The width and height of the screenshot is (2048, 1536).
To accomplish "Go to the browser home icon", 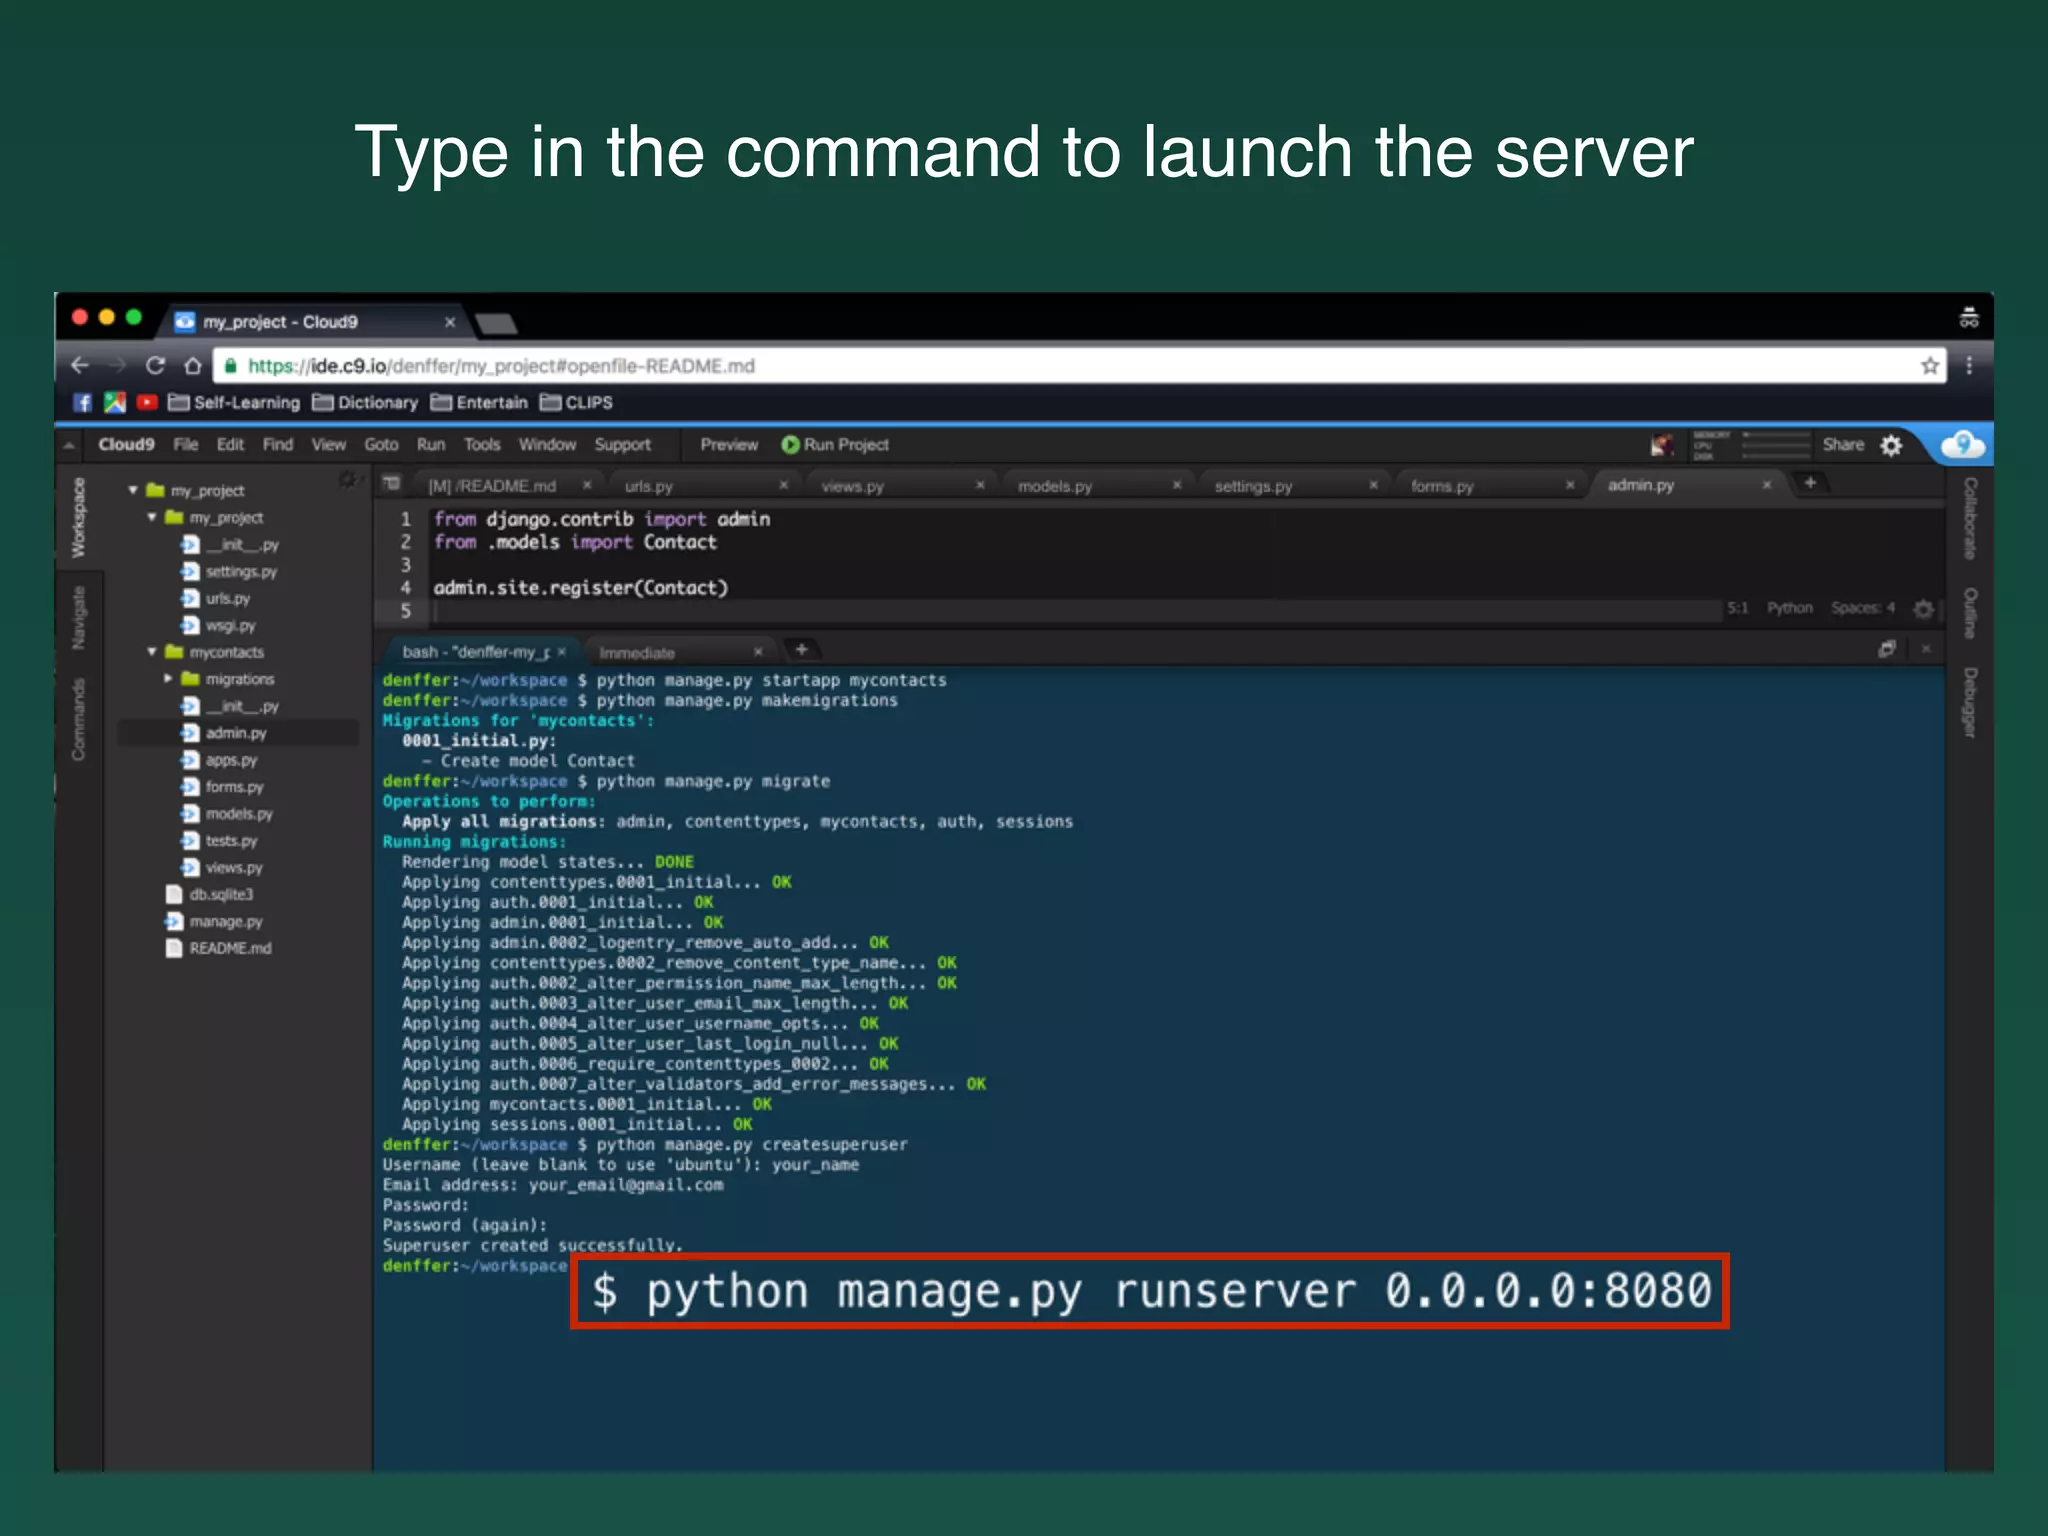I will click(x=193, y=366).
